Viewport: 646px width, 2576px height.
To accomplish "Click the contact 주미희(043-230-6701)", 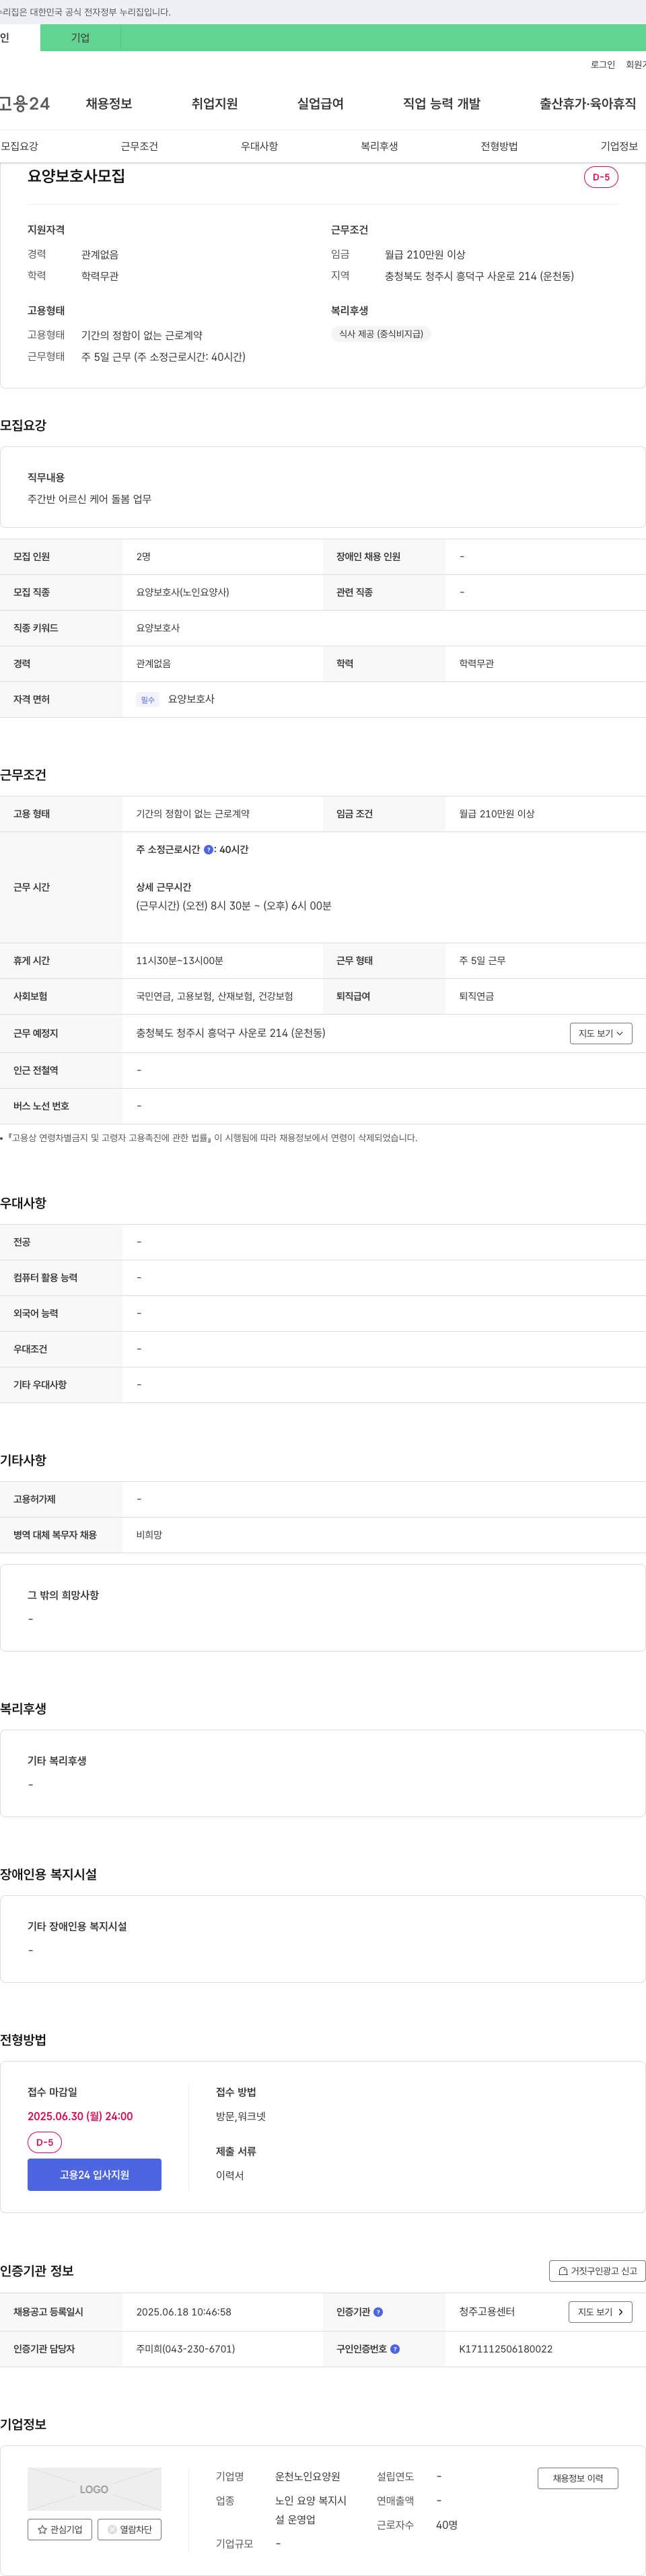I will click(186, 2349).
